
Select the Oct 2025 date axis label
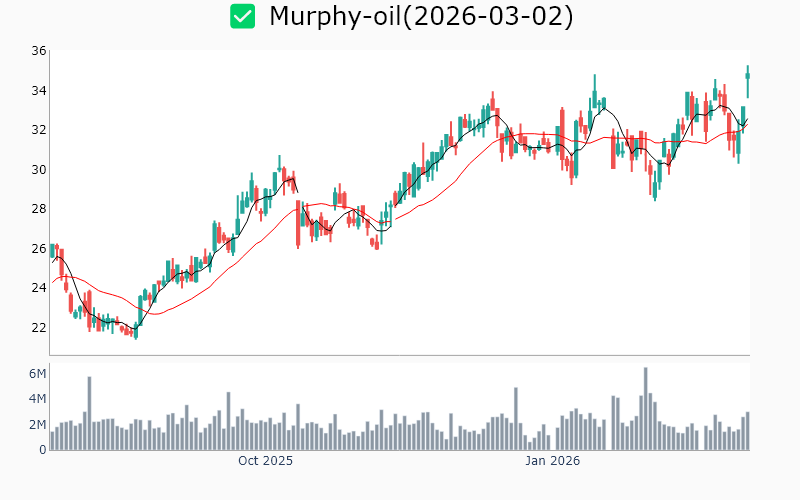[x=265, y=461]
